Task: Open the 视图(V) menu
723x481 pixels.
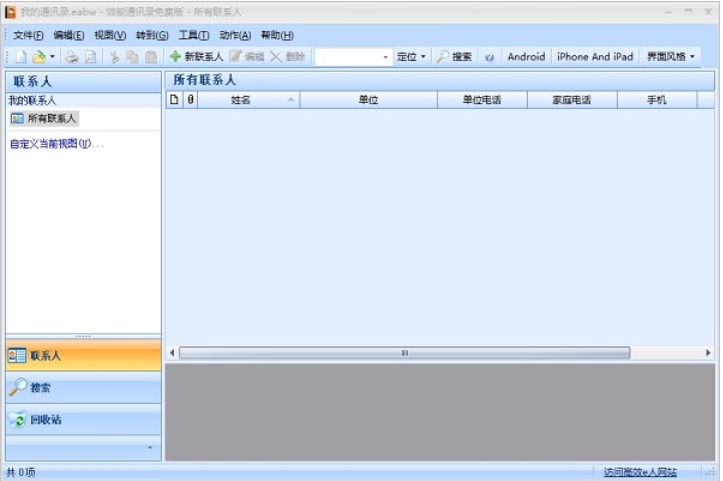Action: tap(110, 35)
